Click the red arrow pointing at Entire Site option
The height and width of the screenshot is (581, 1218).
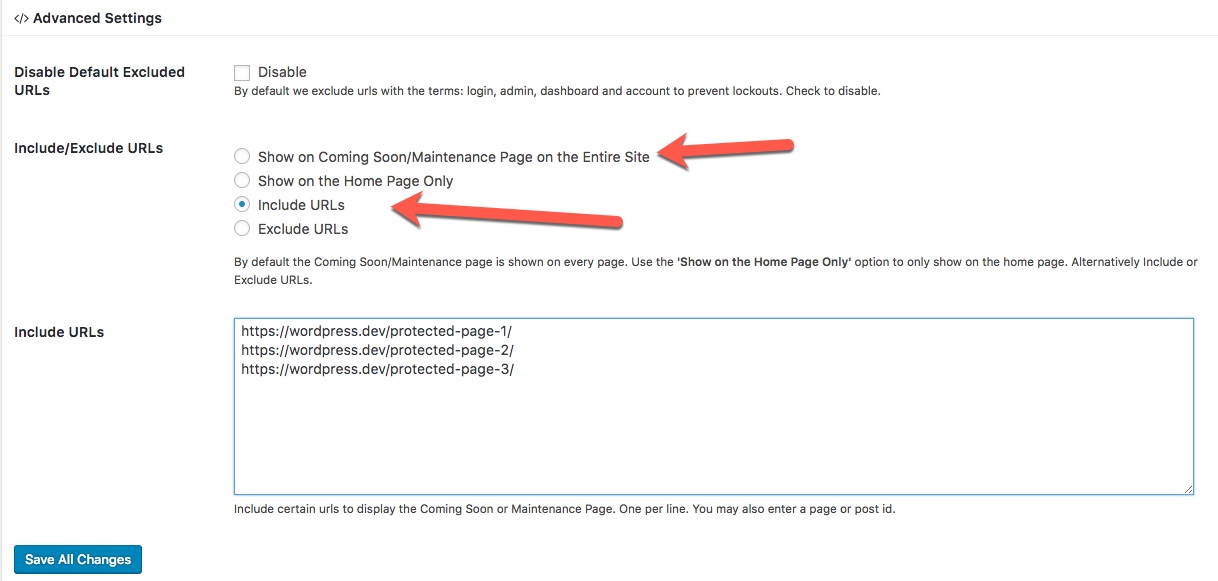tap(725, 152)
